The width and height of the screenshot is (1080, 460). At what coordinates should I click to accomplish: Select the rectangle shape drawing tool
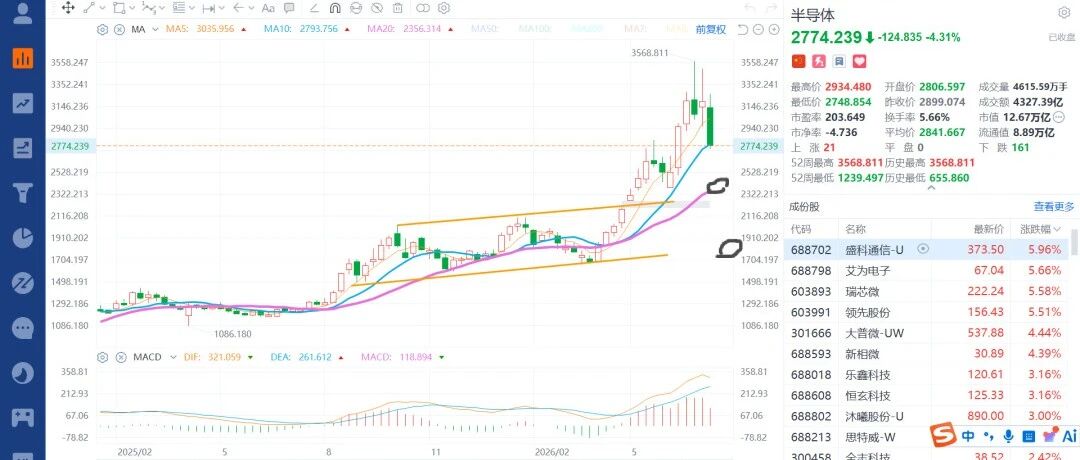(119, 8)
